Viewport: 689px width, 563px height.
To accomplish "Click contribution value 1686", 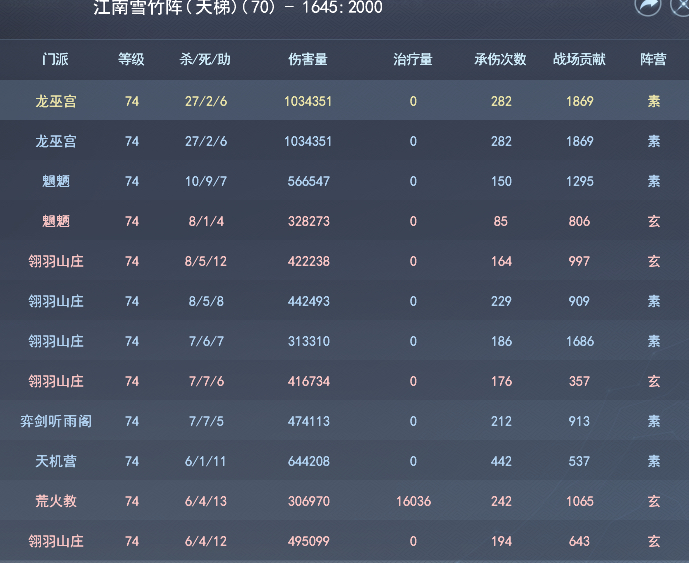I will (580, 341).
